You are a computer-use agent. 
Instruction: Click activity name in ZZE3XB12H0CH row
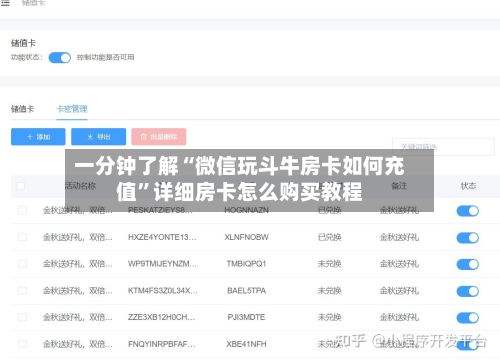tap(78, 317)
